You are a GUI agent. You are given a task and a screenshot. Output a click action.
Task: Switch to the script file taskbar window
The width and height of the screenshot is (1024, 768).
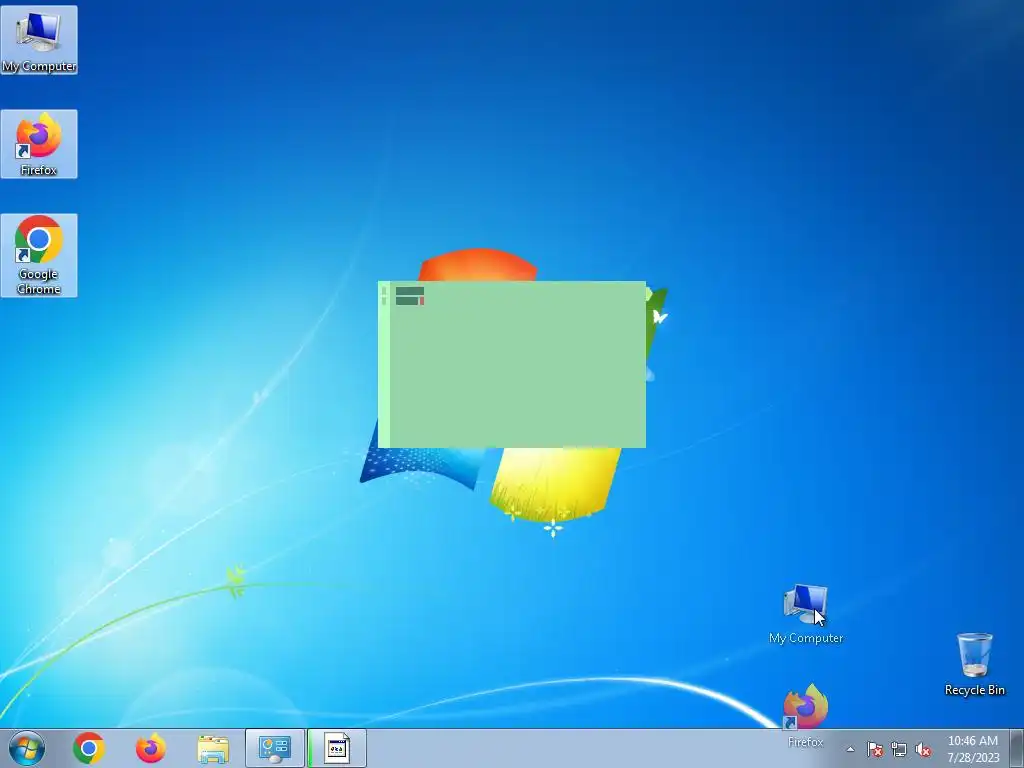(x=337, y=748)
